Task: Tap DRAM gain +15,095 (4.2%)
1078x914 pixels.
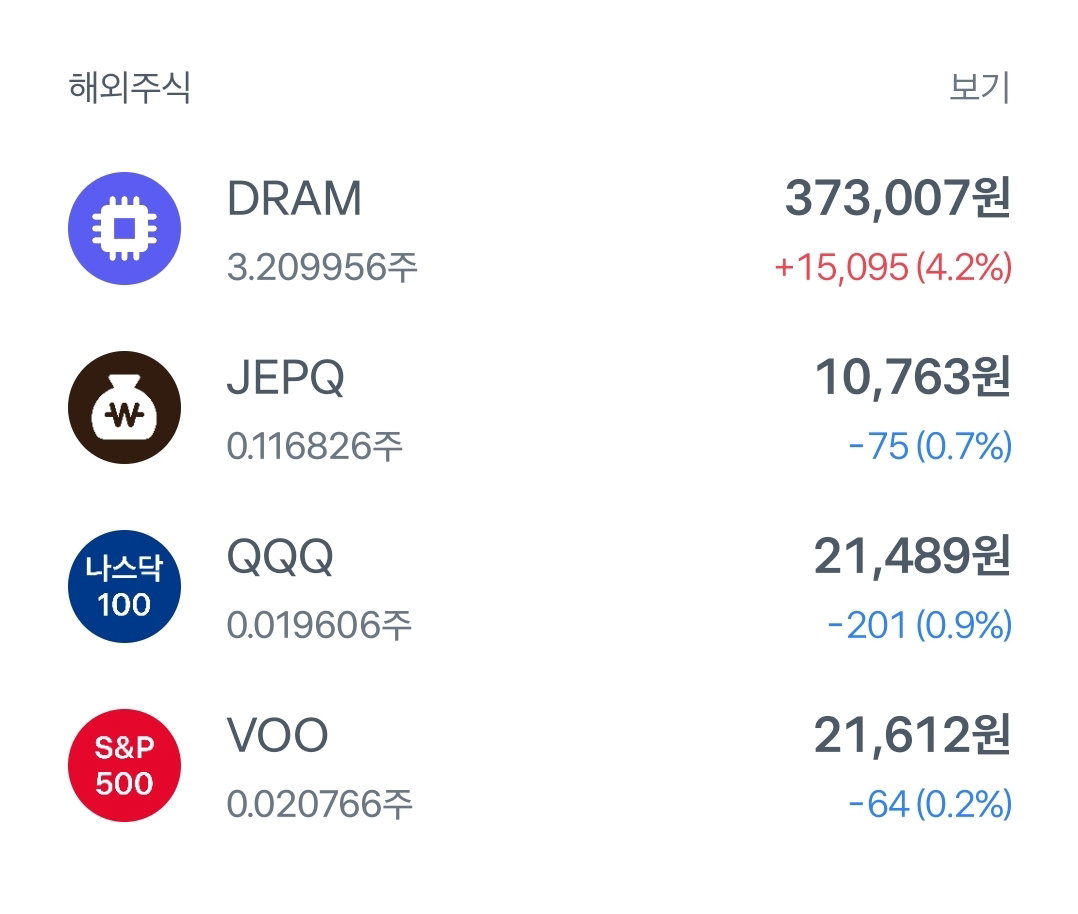Action: point(893,267)
